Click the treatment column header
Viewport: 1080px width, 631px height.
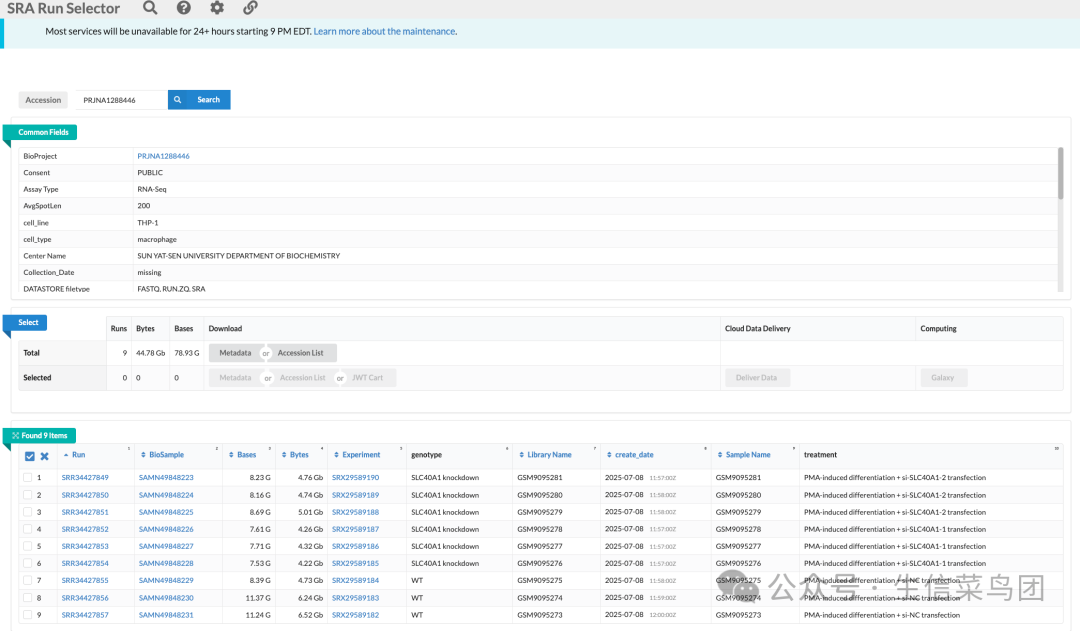click(820, 455)
